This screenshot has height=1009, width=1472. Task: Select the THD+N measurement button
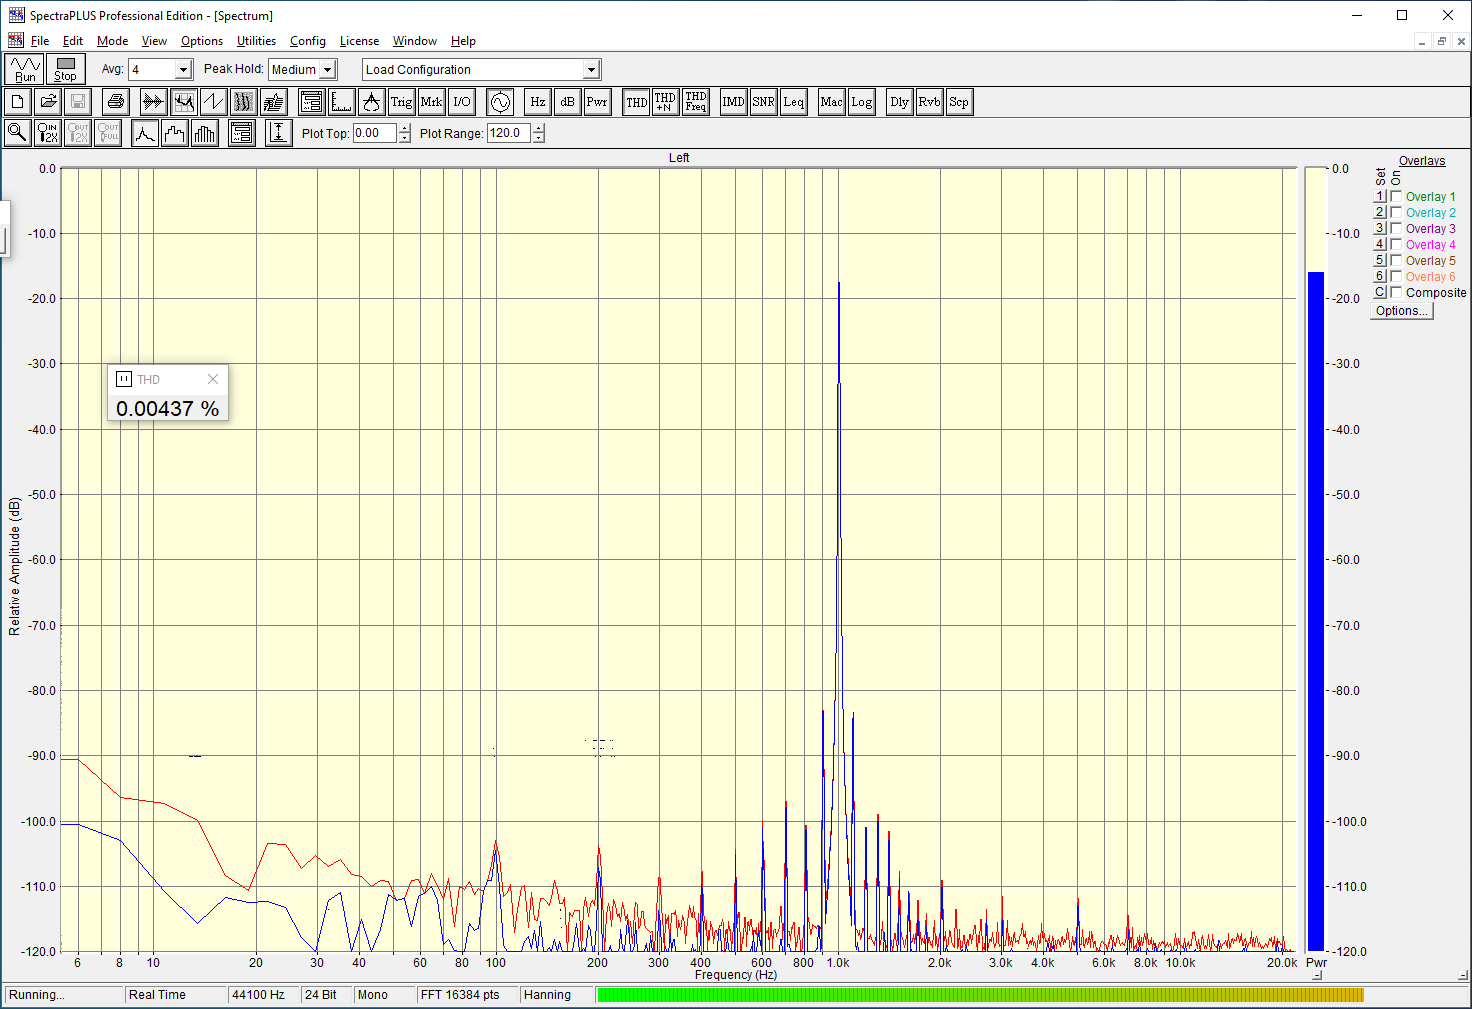(665, 102)
